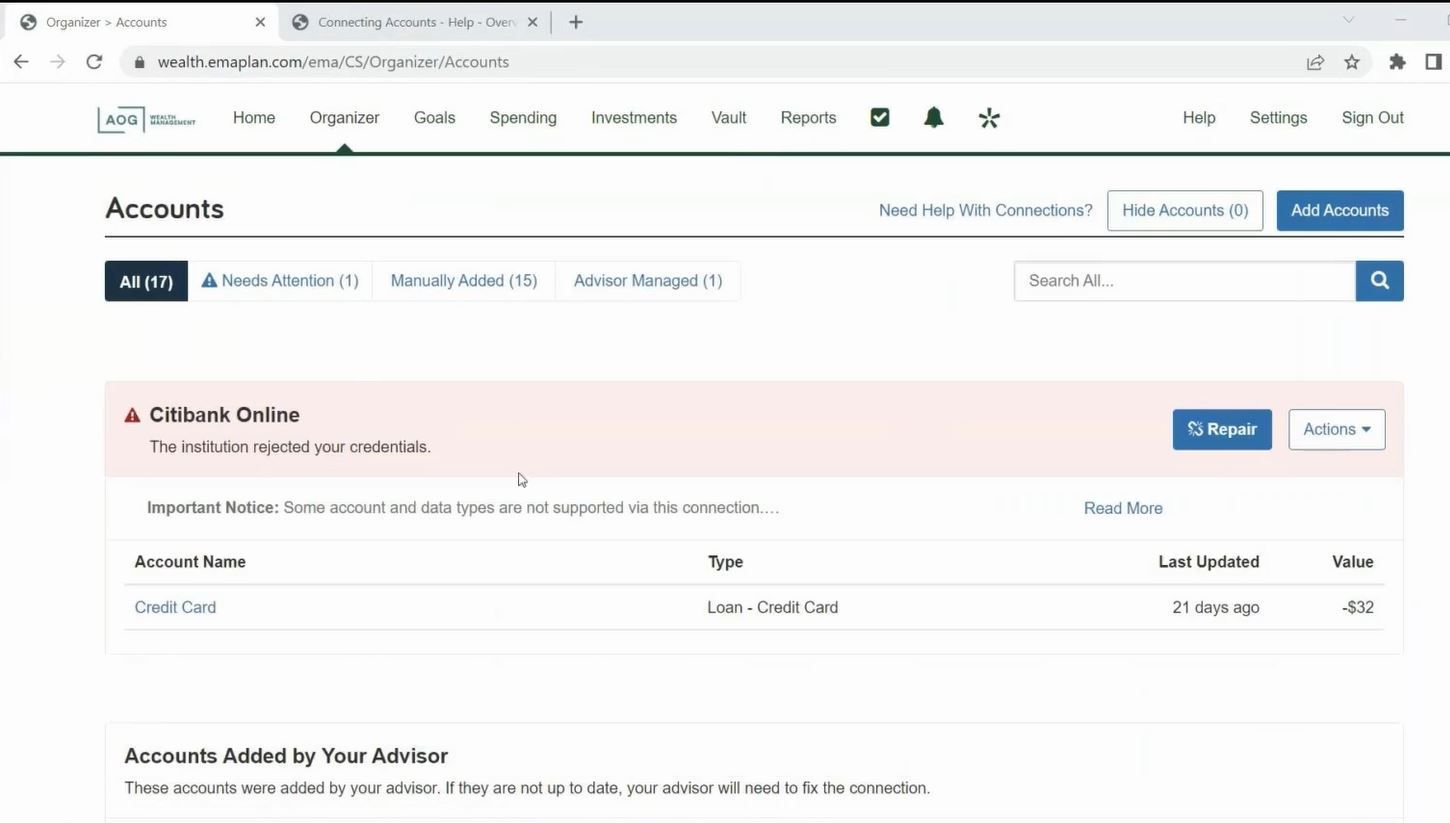Click the Last Updated column header
The image size is (1450, 823).
coord(1209,562)
